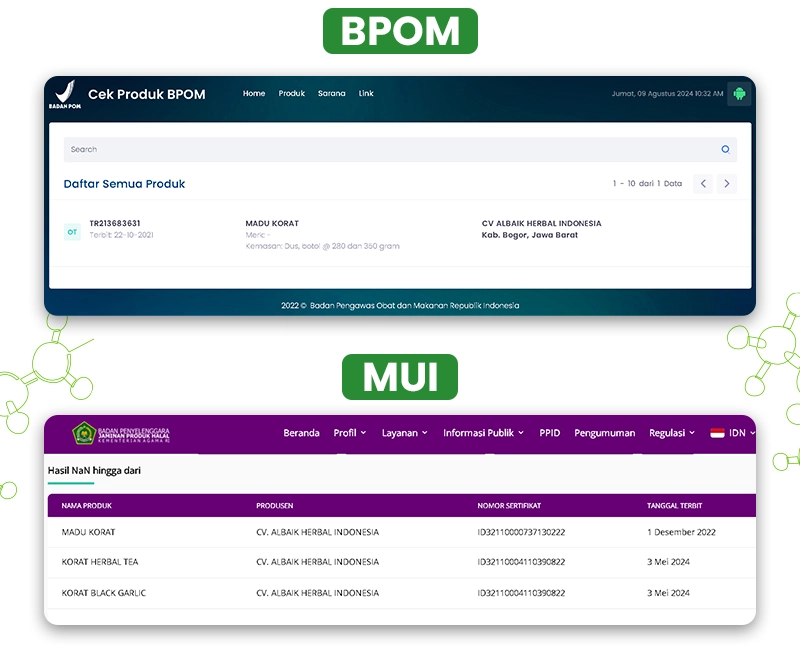Go to Beranda page

tap(302, 433)
